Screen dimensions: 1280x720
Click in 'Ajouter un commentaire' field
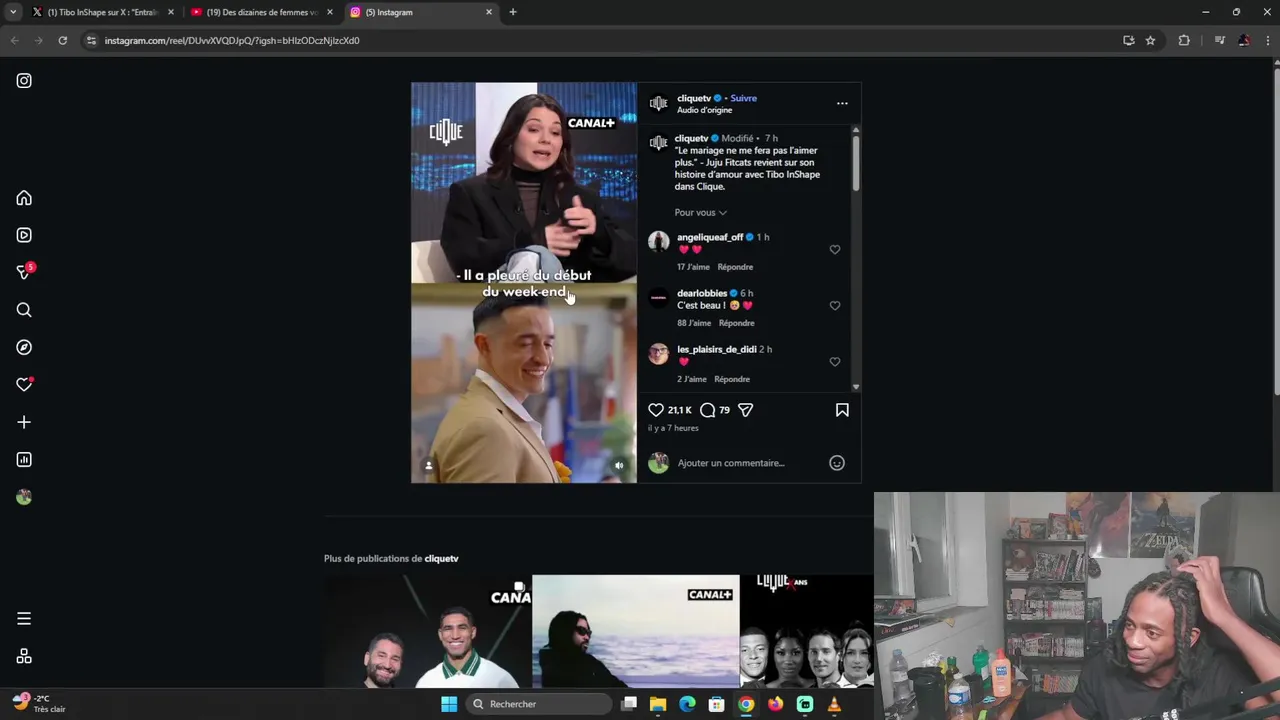748,463
